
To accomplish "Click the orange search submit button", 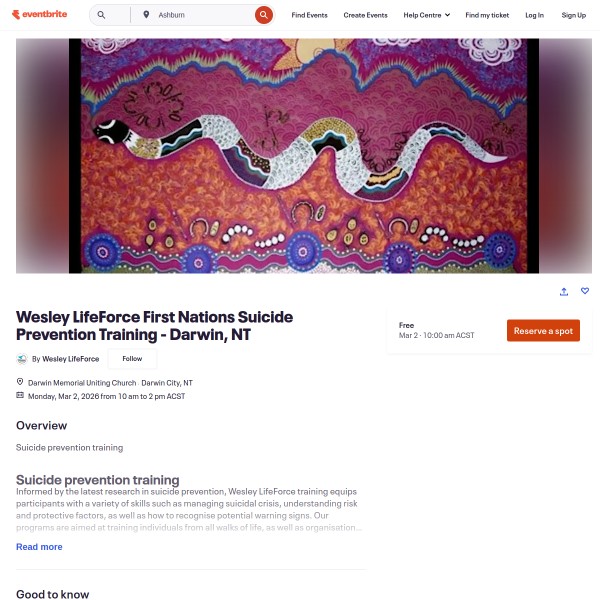I will tap(264, 15).
